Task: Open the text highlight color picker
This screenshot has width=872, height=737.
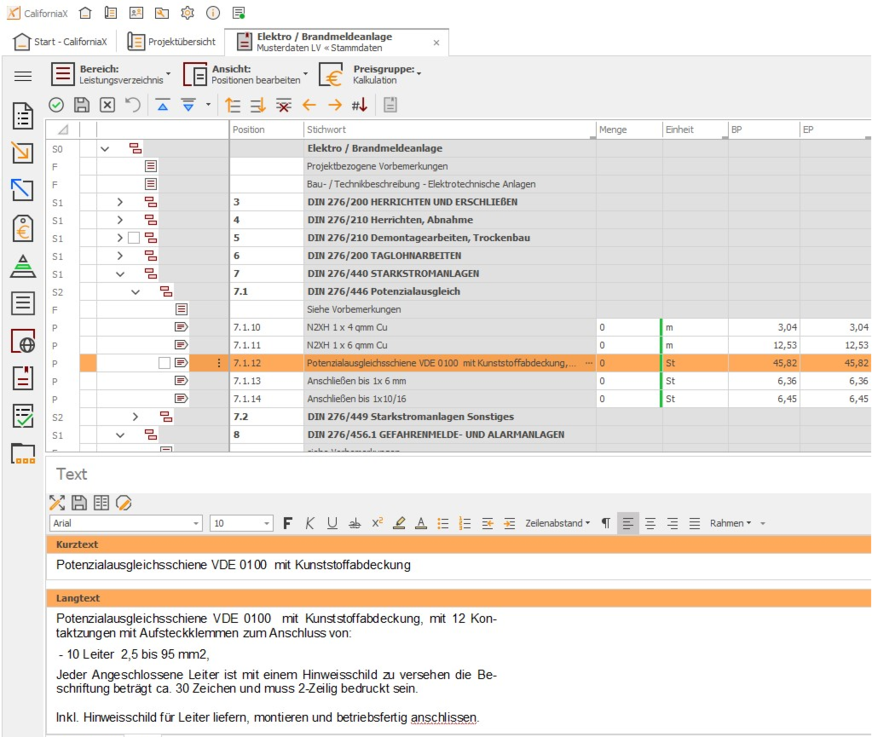Action: pos(399,523)
